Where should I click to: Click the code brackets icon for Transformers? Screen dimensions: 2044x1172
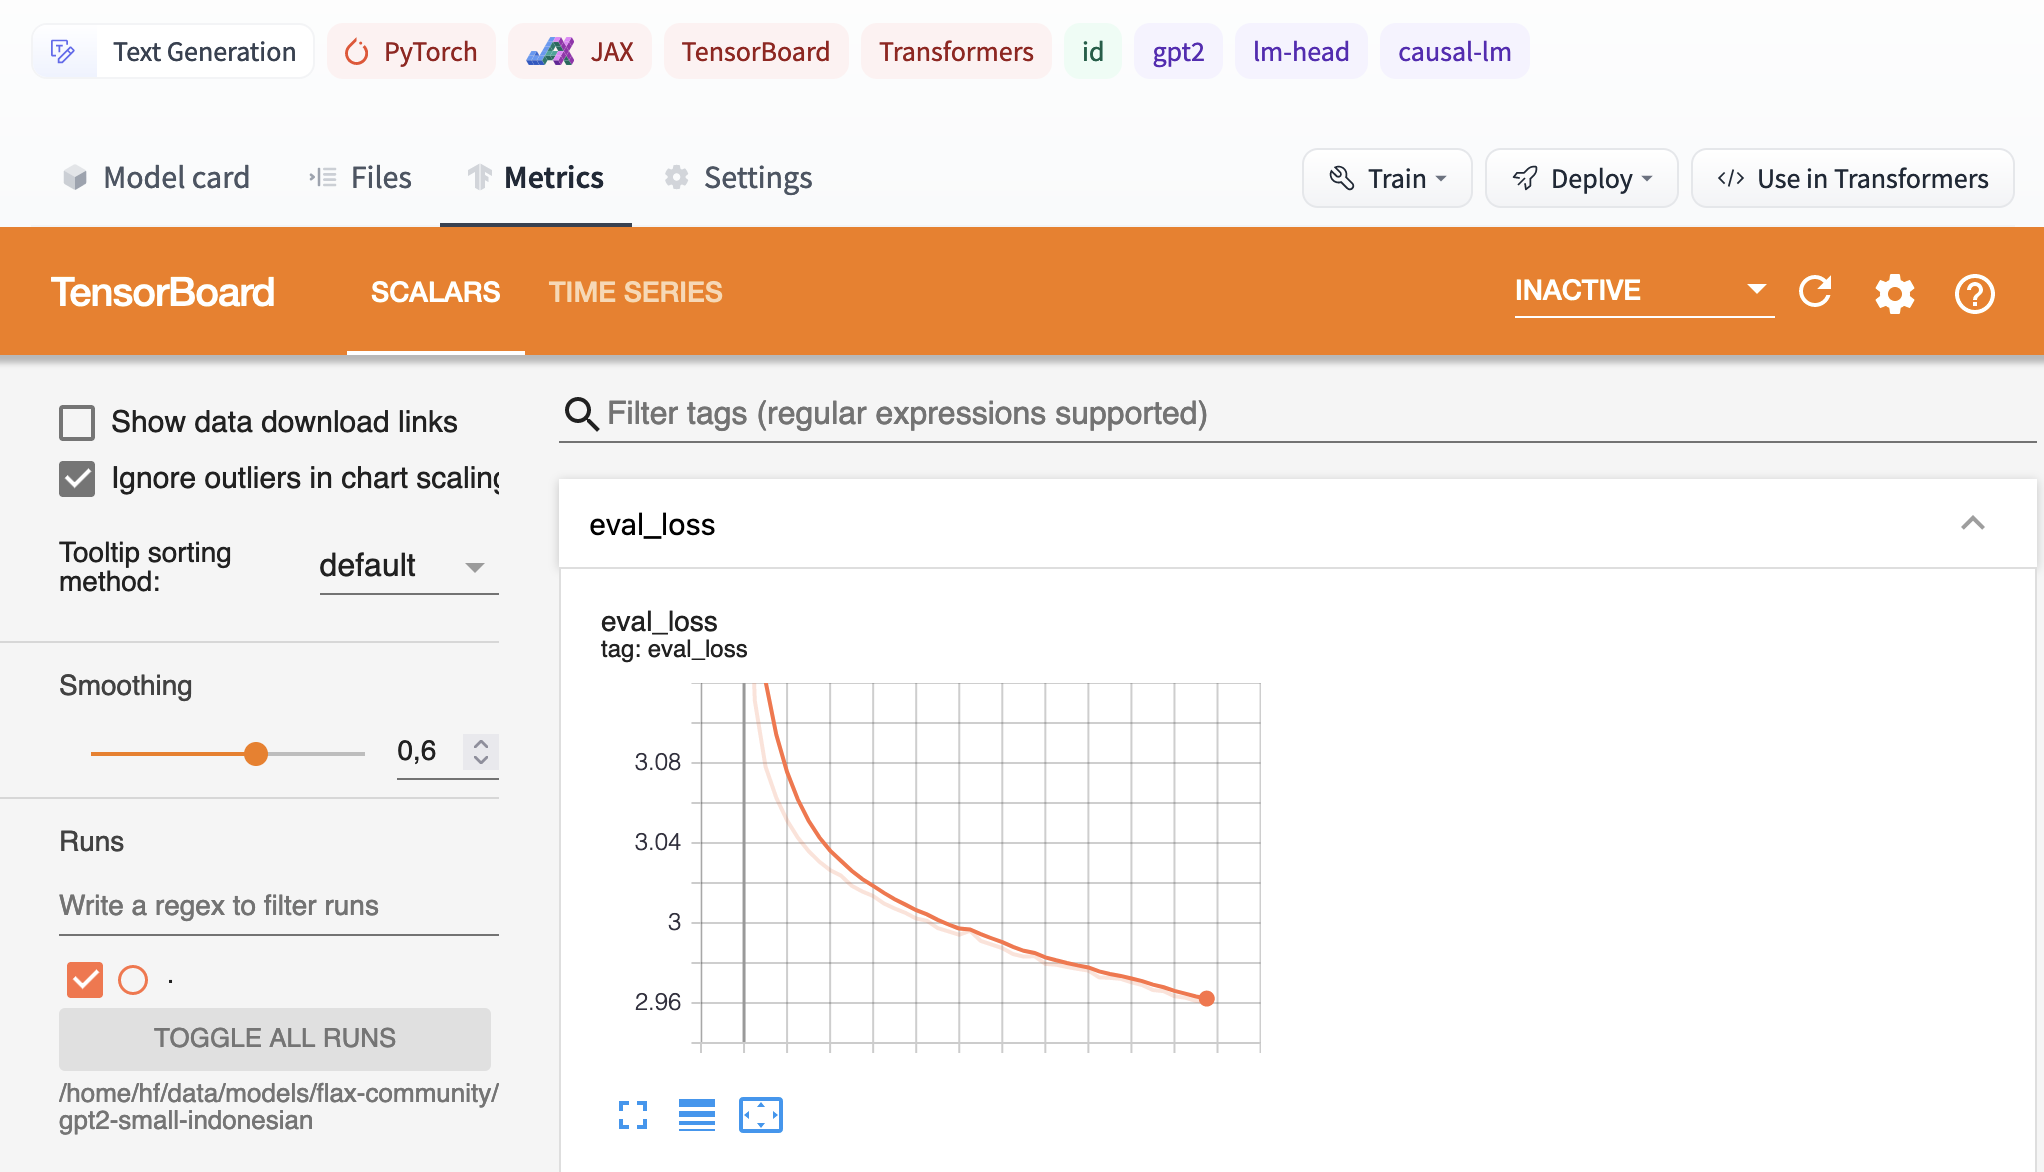coord(1731,178)
